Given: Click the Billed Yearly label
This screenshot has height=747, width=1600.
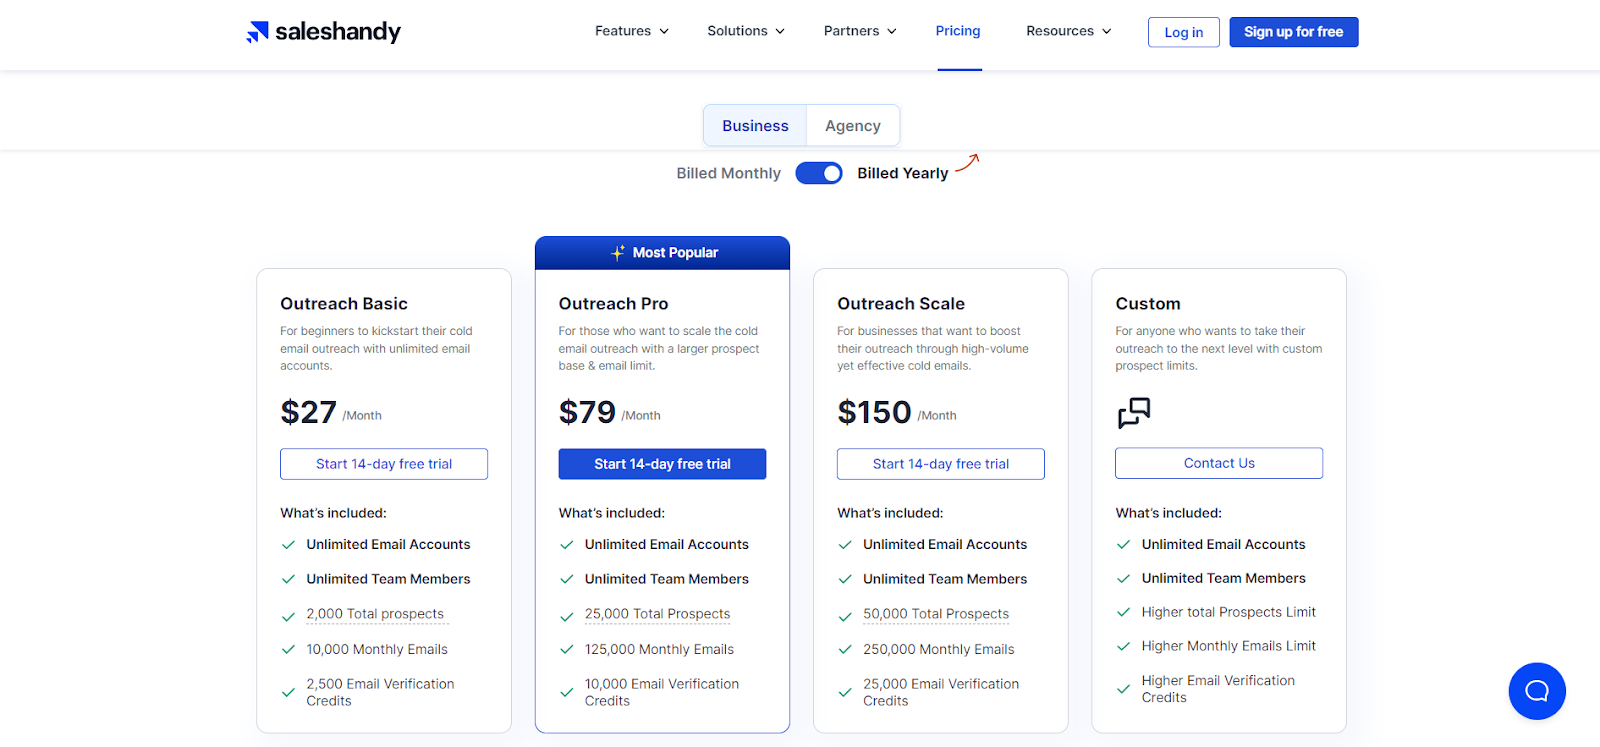Looking at the screenshot, I should coord(902,173).
